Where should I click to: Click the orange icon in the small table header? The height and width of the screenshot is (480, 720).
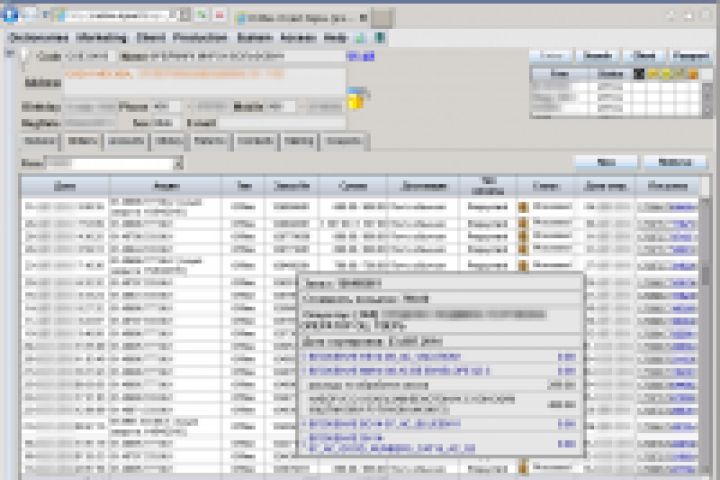[693, 74]
